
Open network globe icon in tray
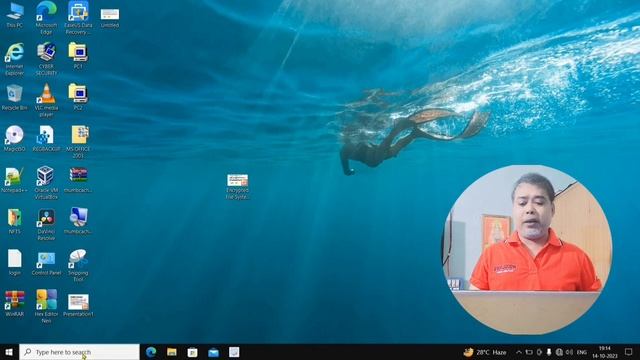[x=559, y=352]
